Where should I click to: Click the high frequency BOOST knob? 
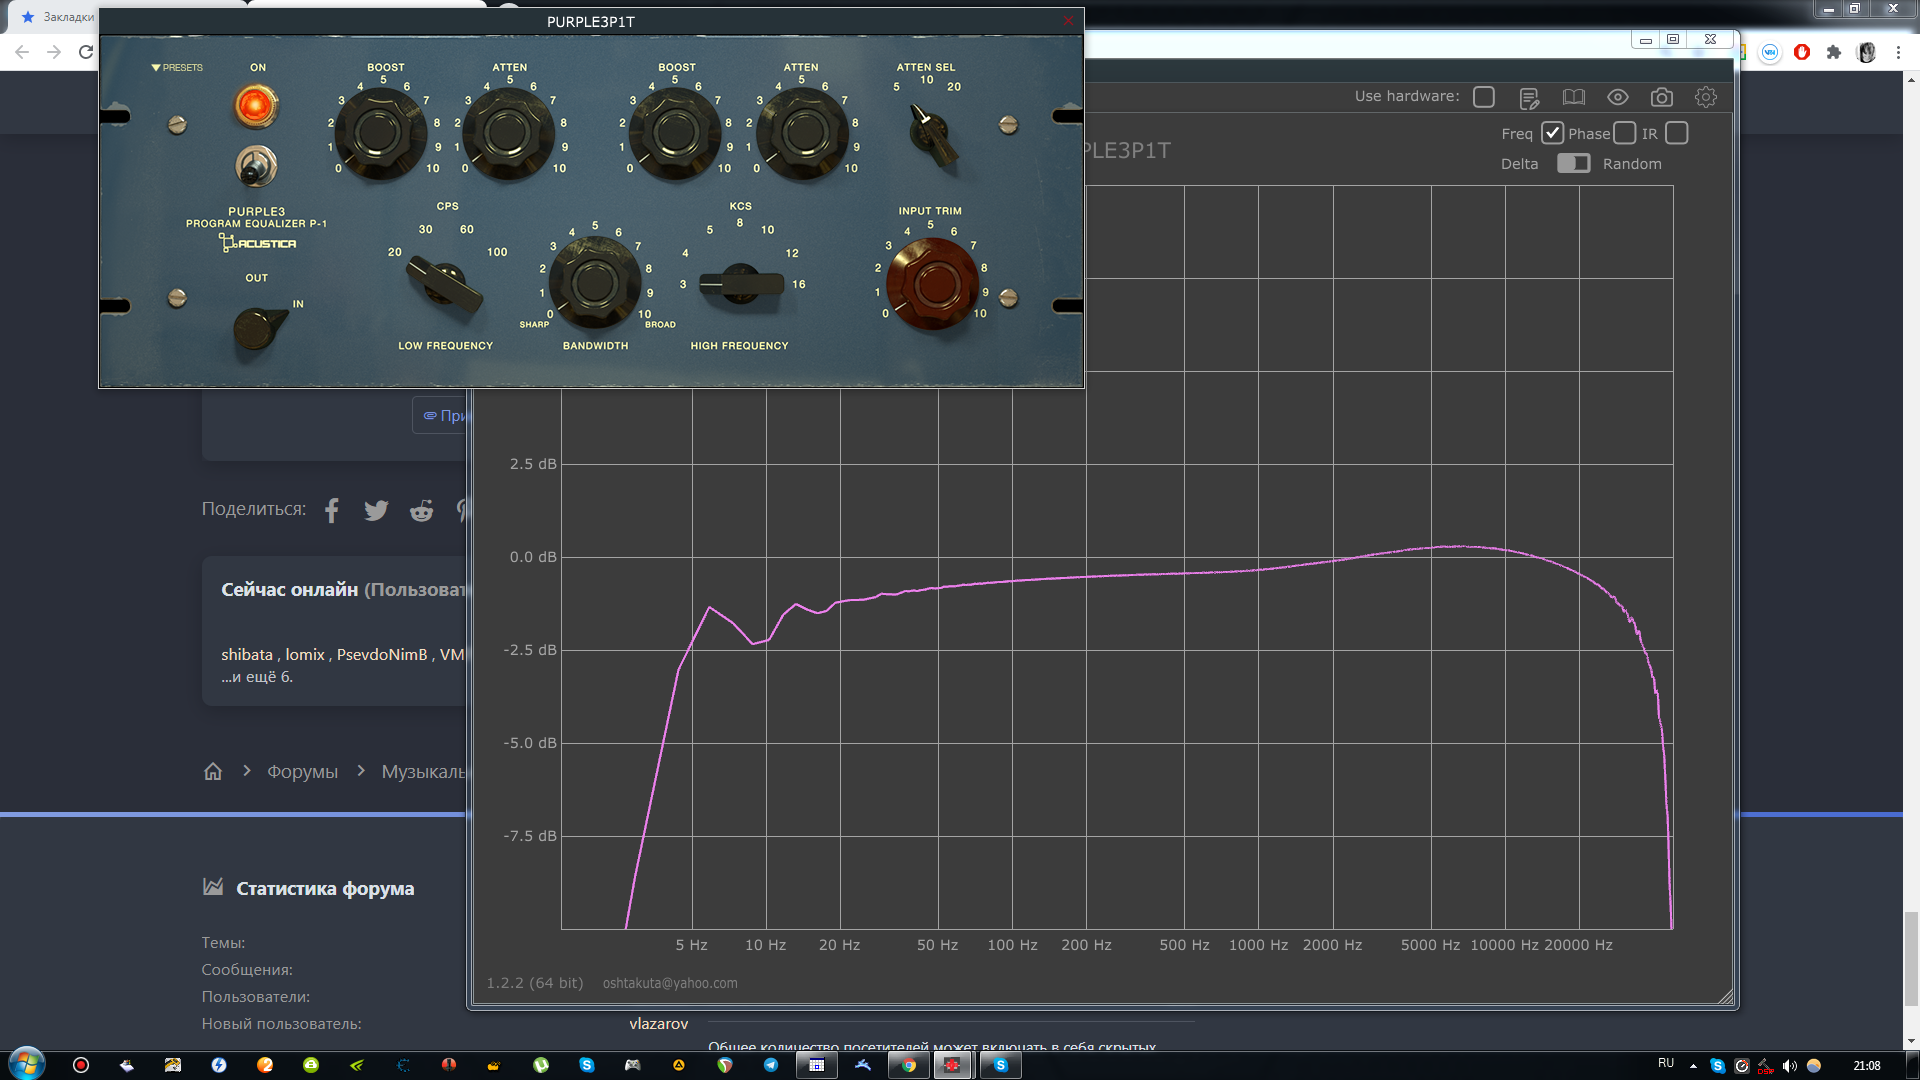675,133
